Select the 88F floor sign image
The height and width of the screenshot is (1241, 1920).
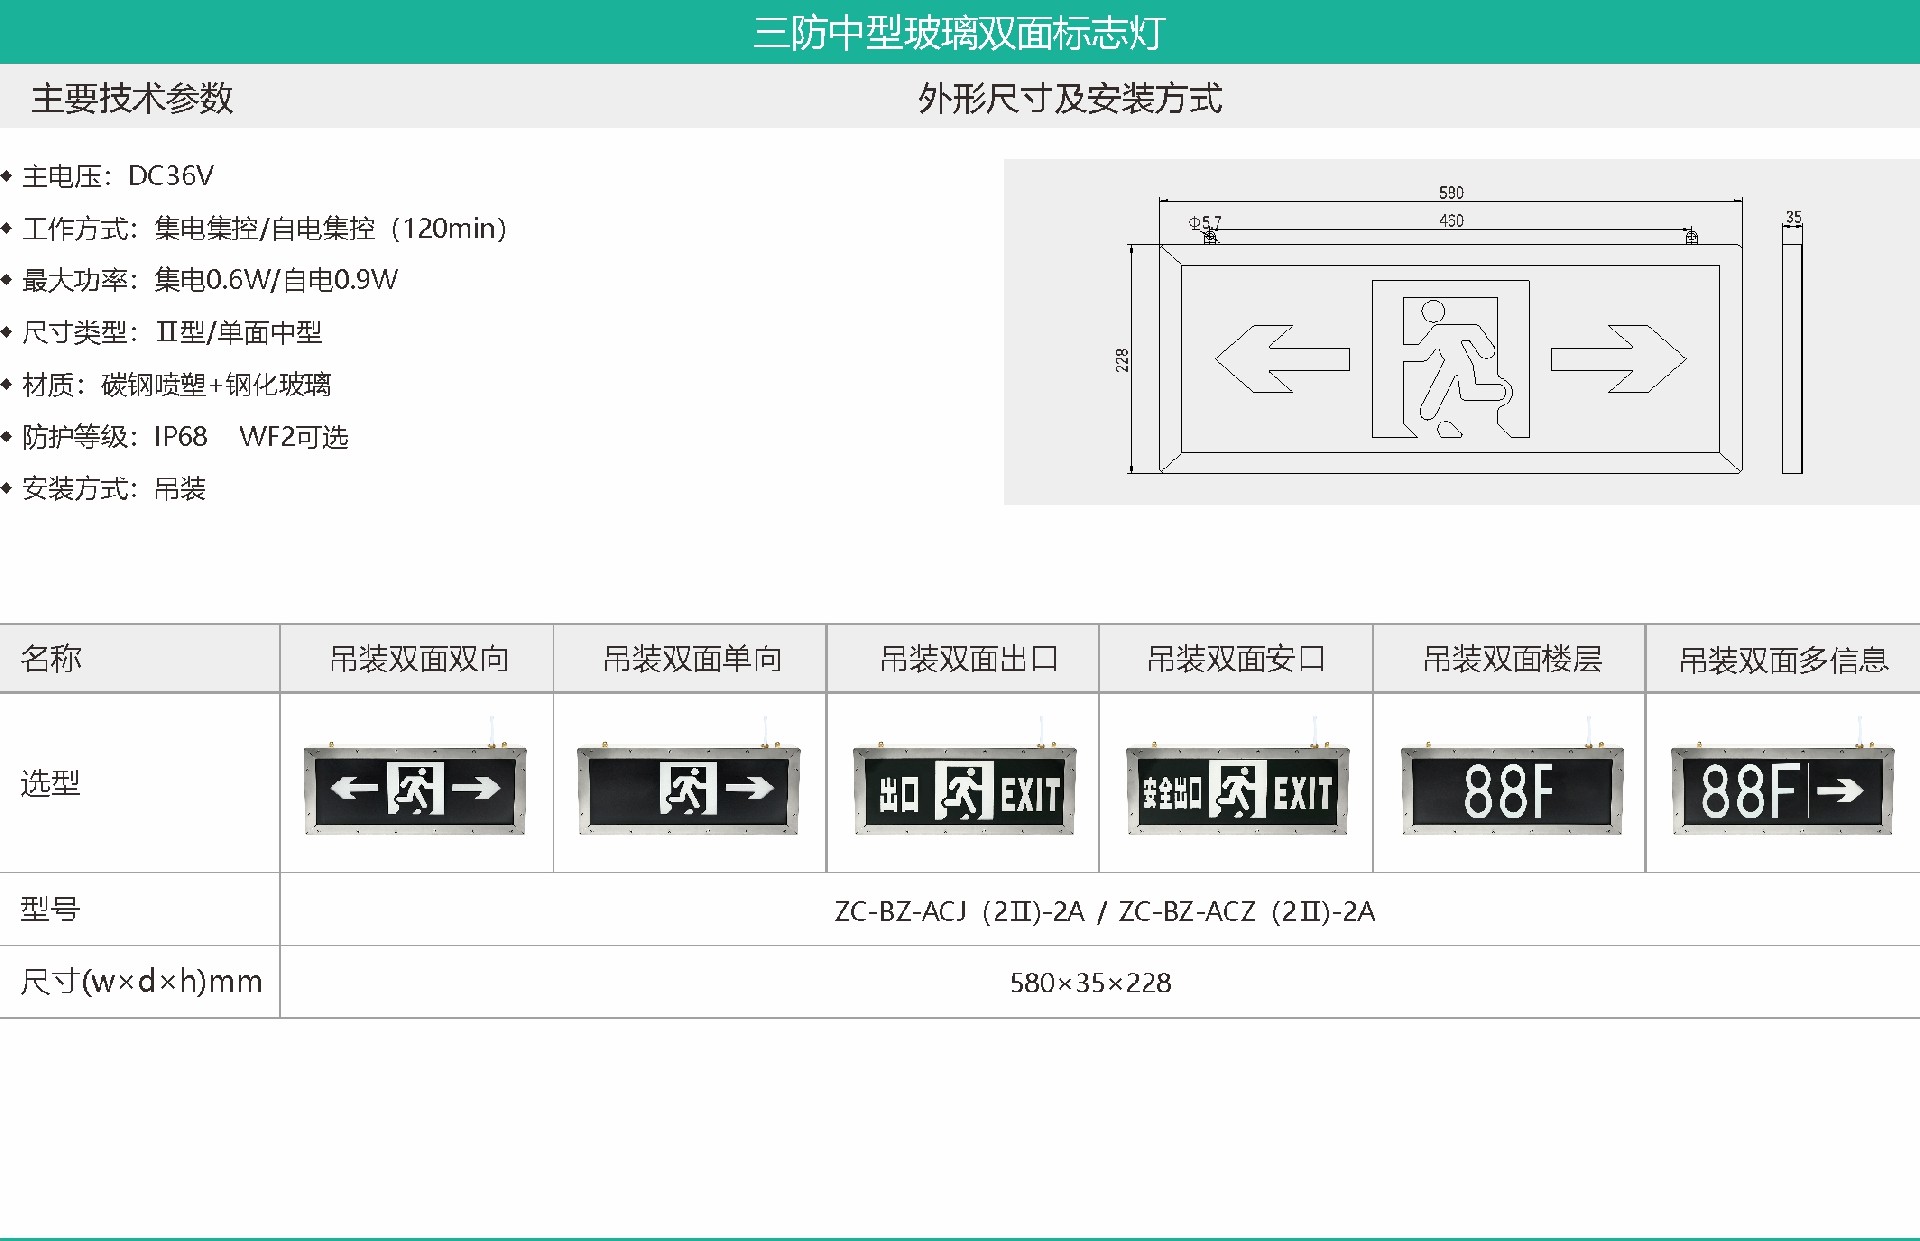(1508, 788)
